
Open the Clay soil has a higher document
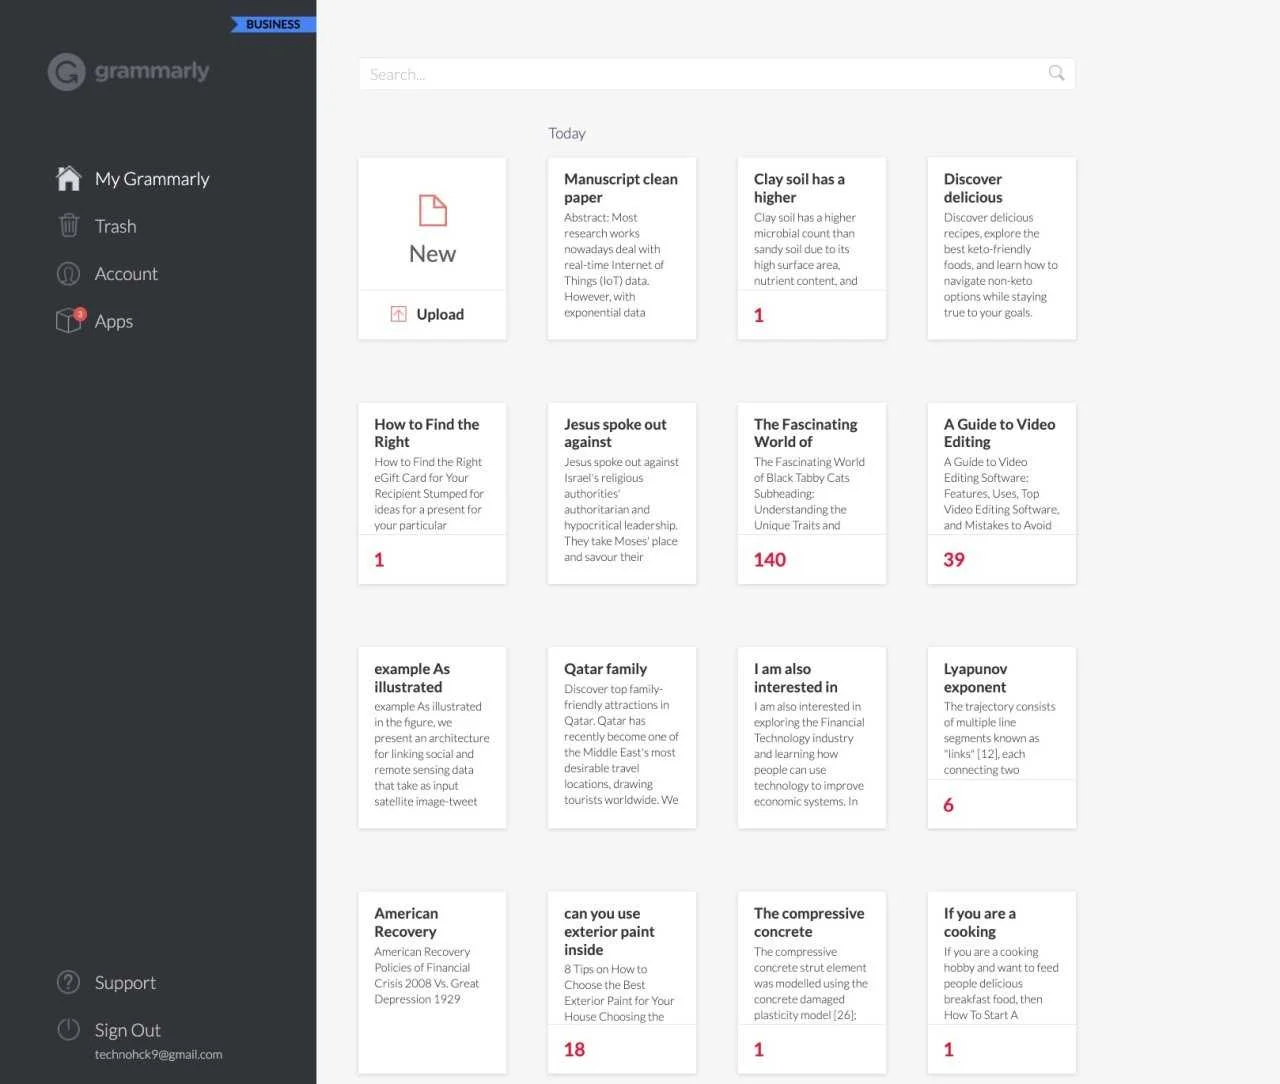pyautogui.click(x=812, y=248)
